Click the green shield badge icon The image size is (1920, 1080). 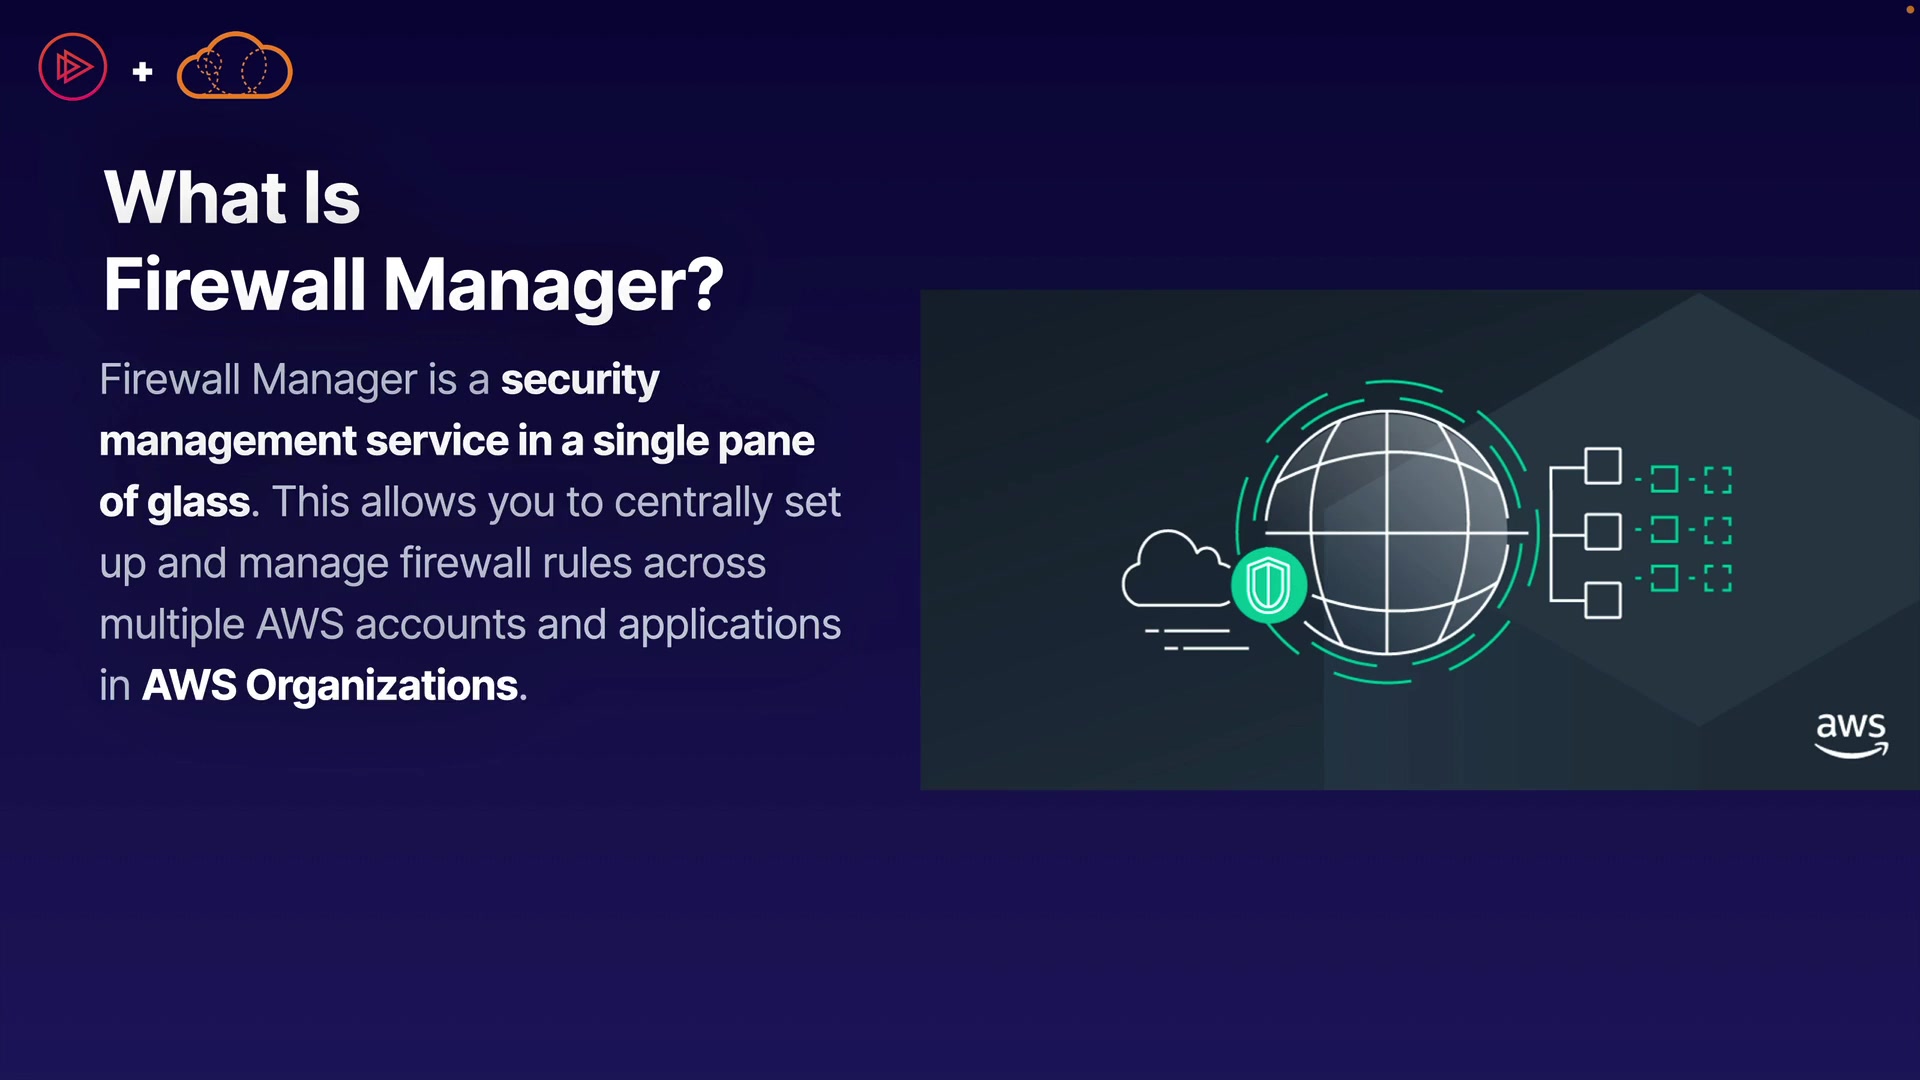coord(1268,585)
